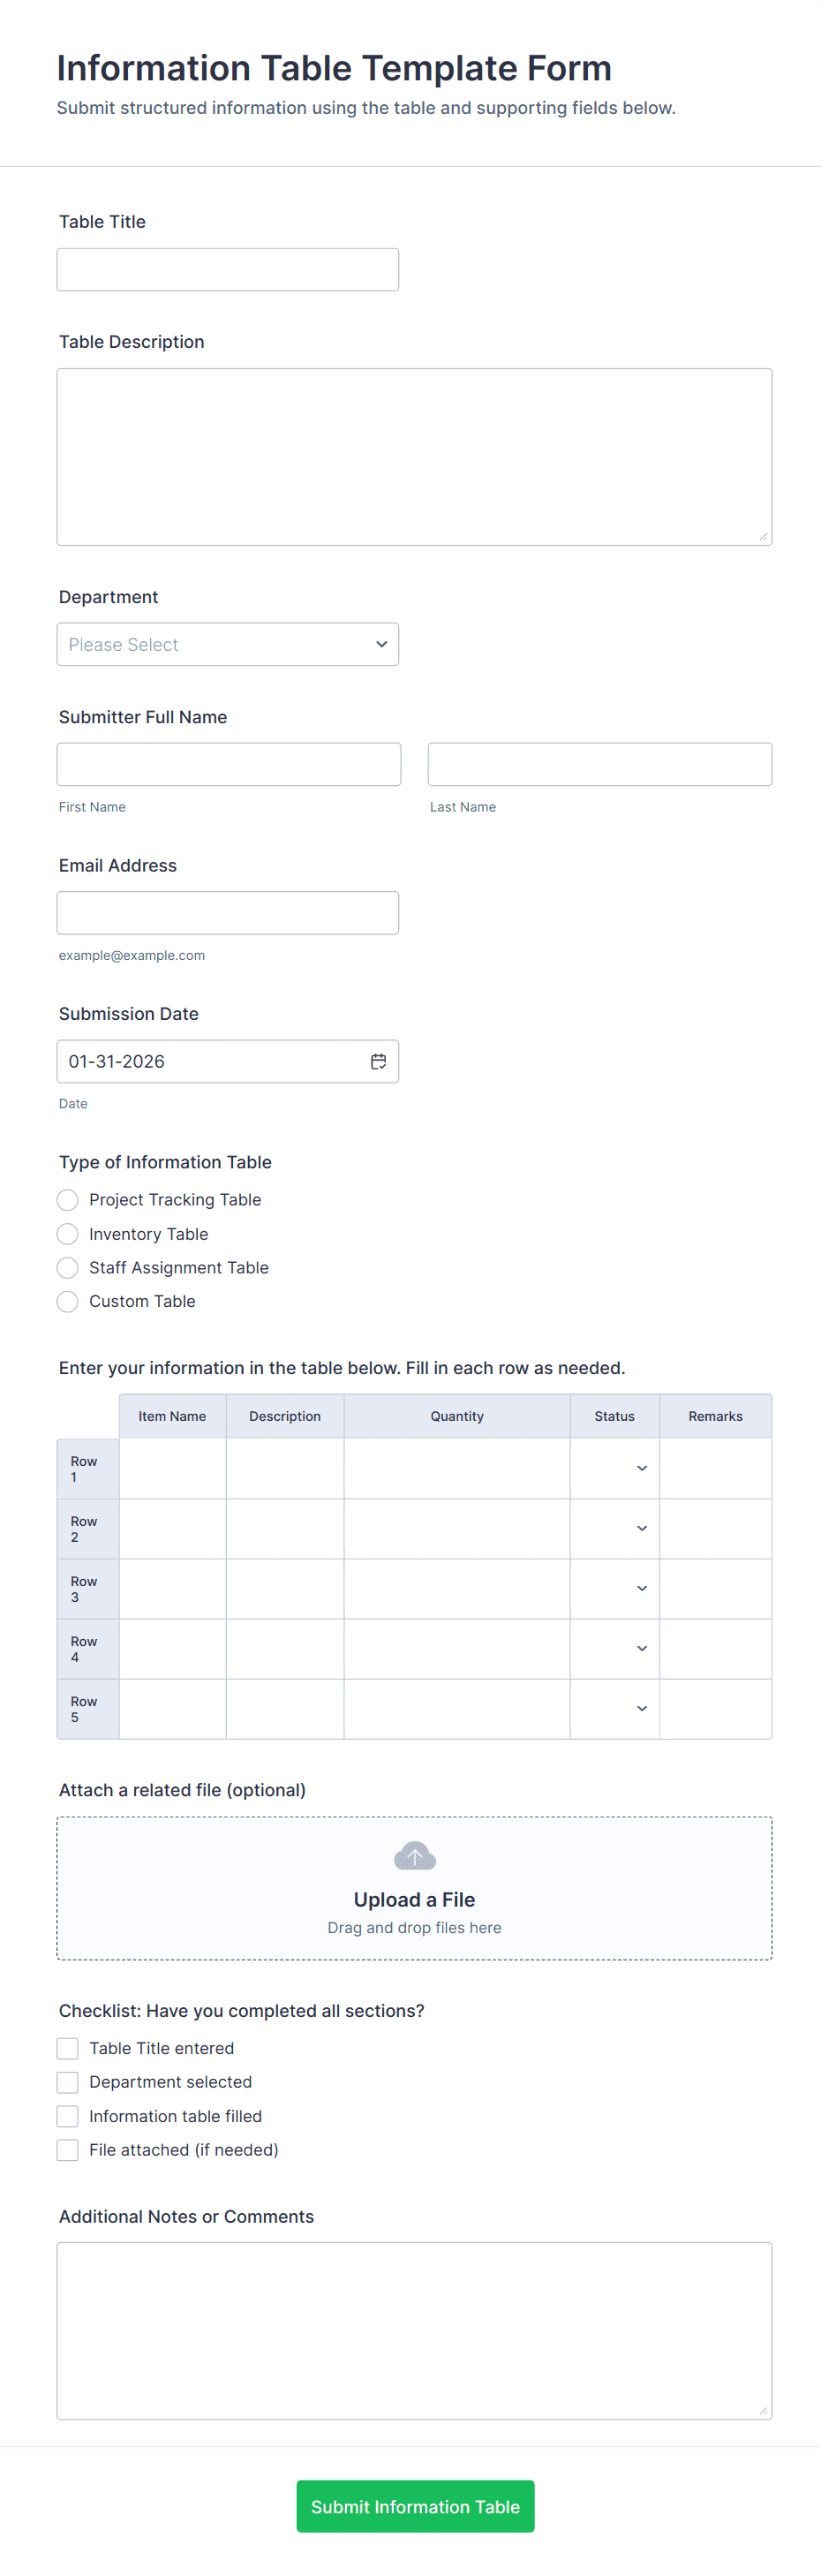Expand the Department dropdown
821x2576 pixels.
(x=228, y=645)
